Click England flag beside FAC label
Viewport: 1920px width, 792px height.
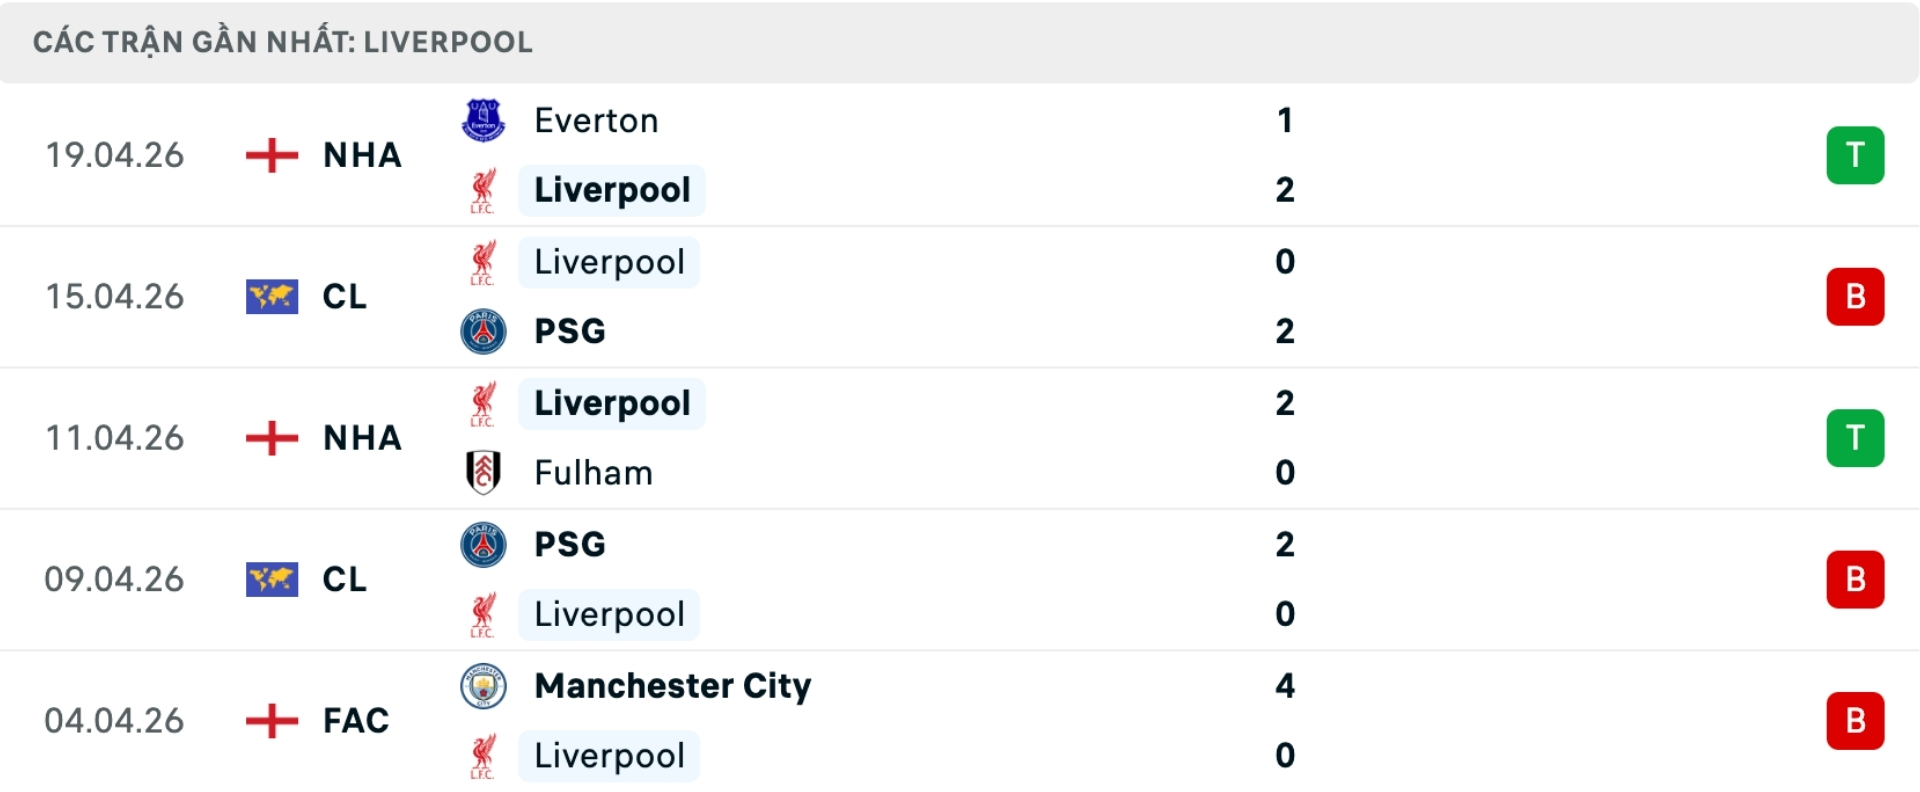point(272,720)
